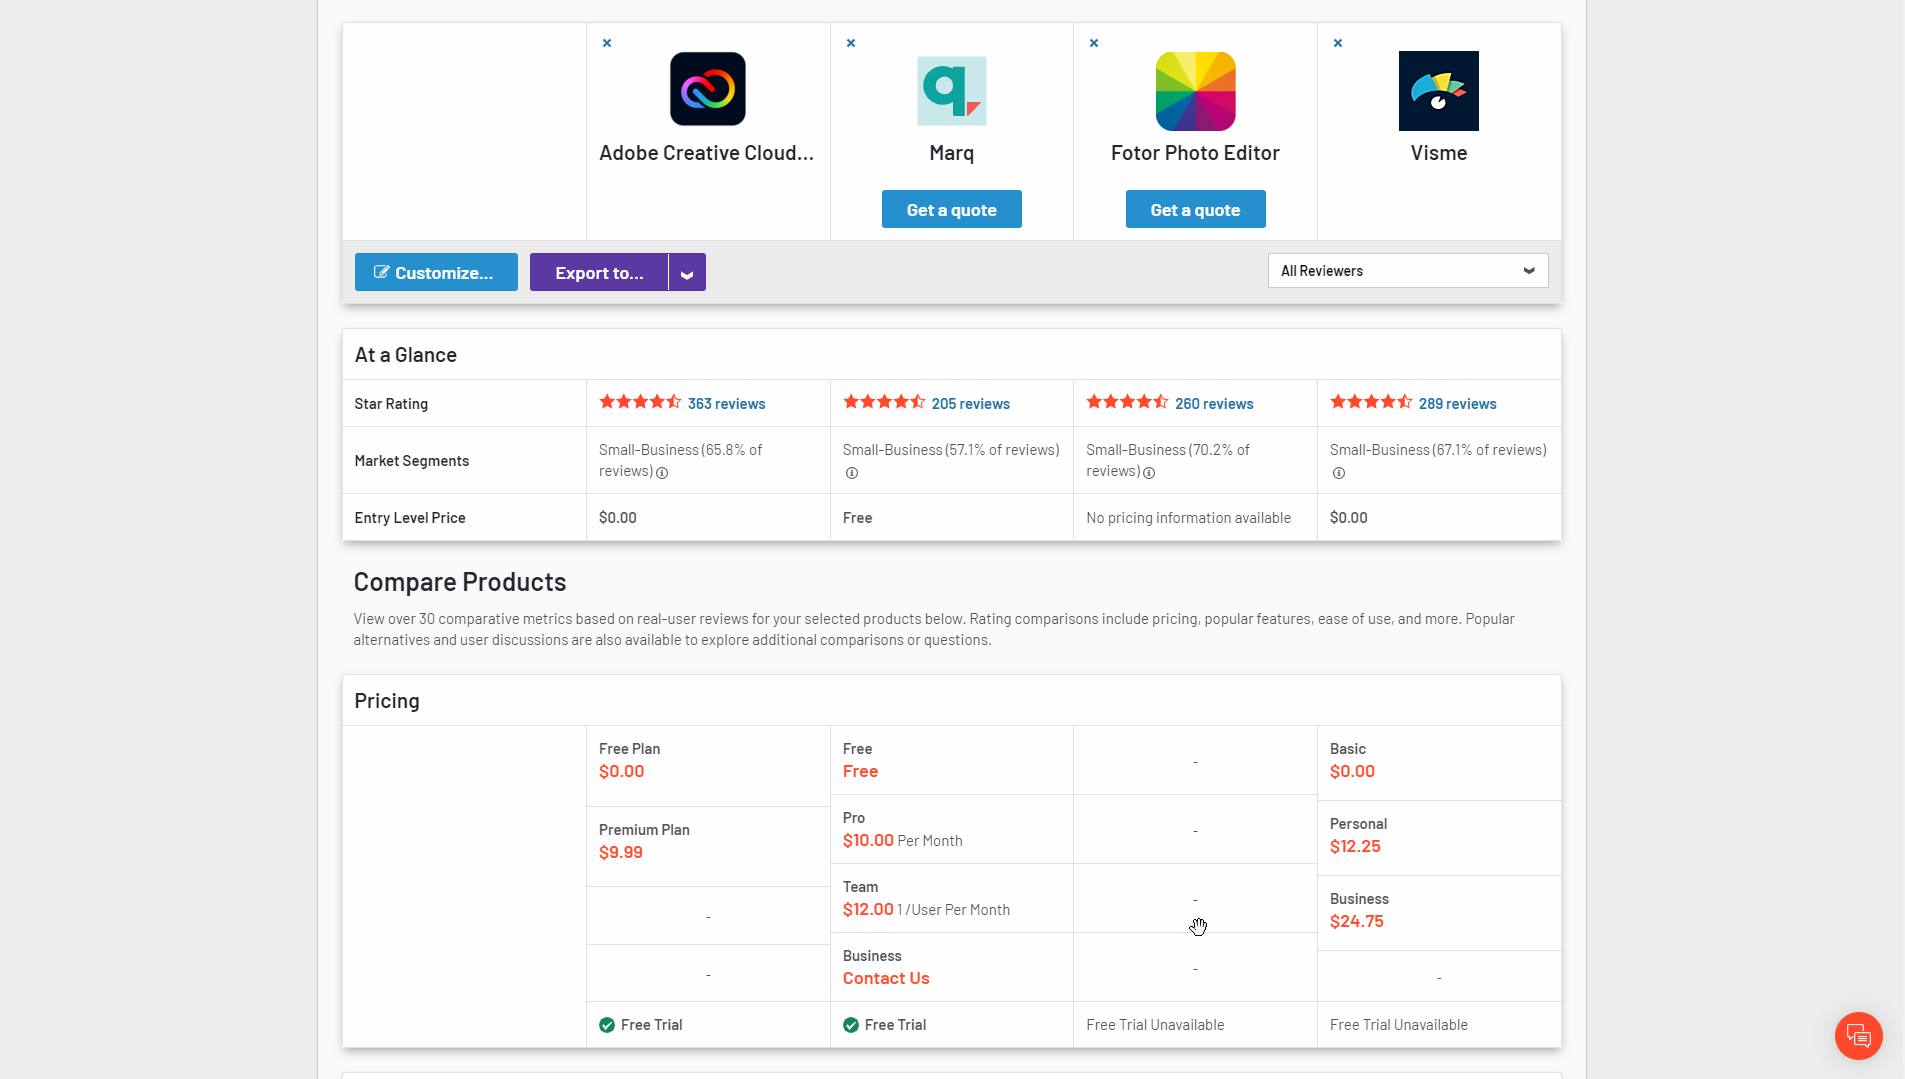Remove Adobe Creative Cloud from comparison
1905x1079 pixels.
coord(607,43)
